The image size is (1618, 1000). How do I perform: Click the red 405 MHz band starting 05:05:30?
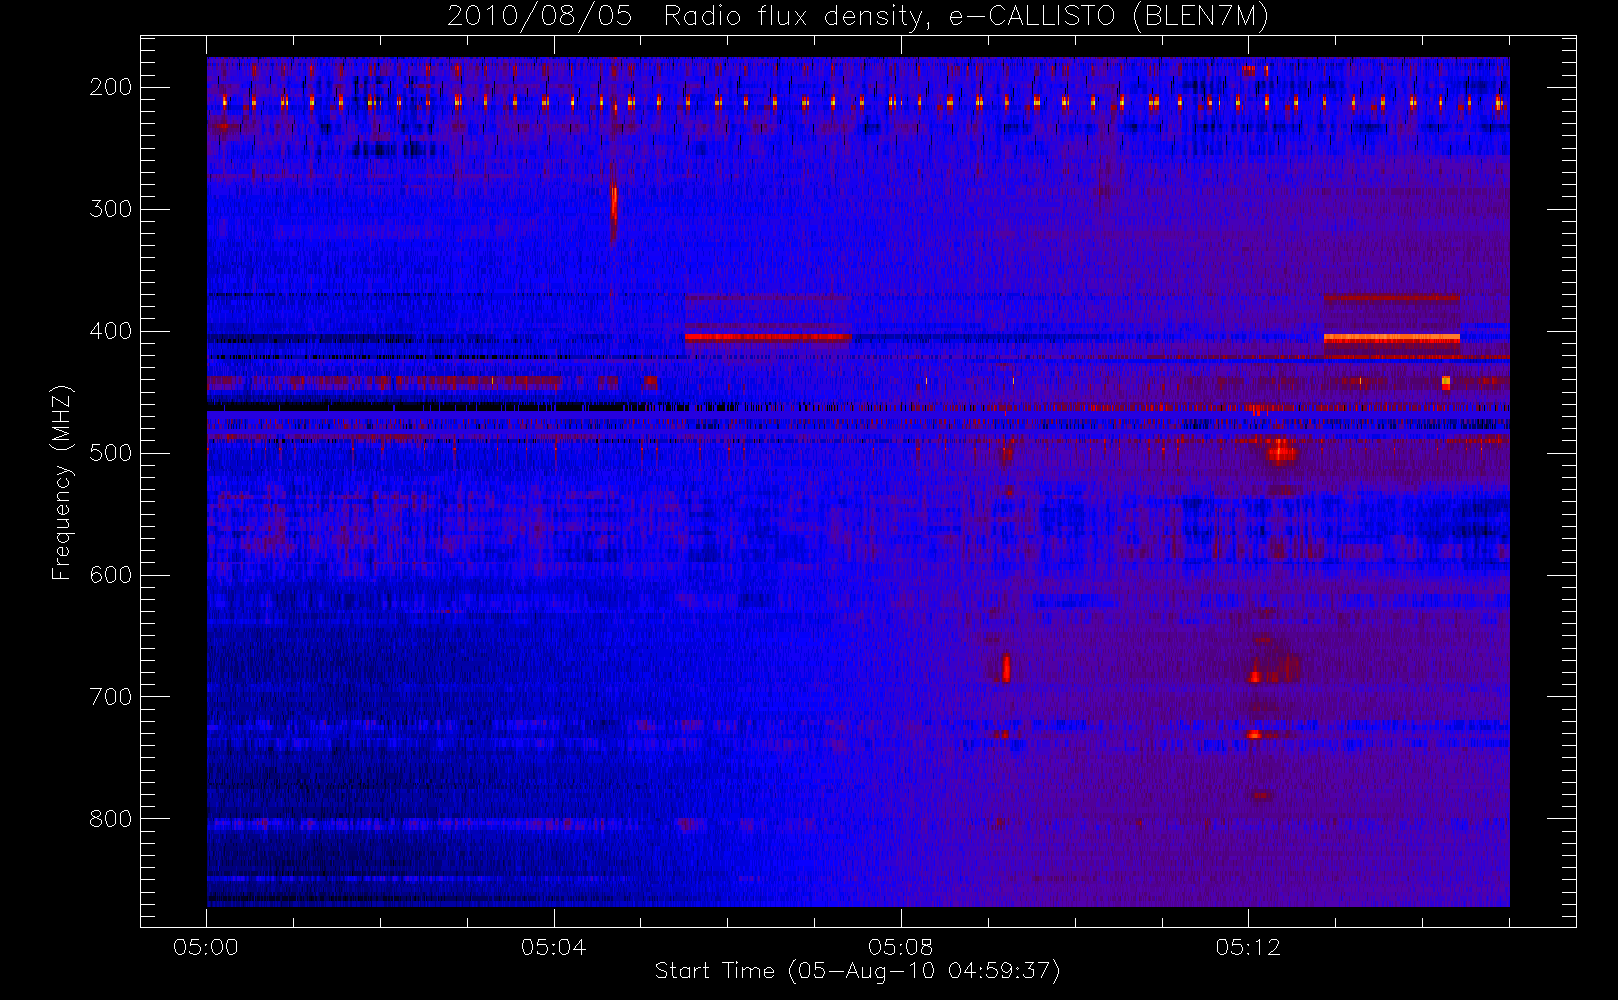pos(768,337)
